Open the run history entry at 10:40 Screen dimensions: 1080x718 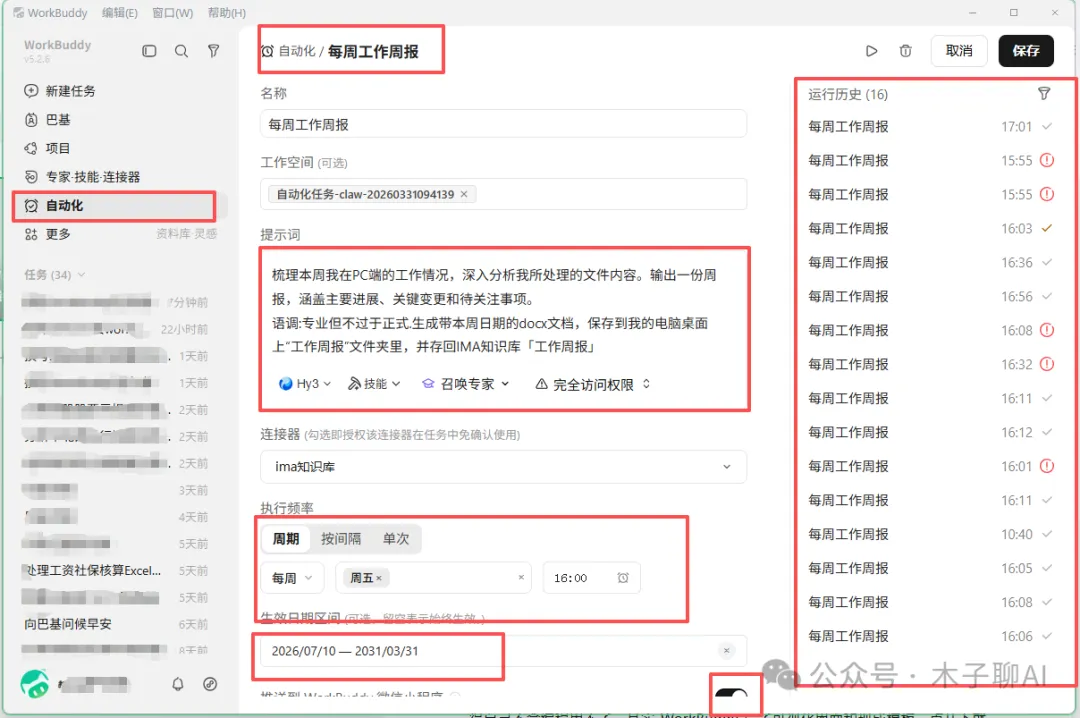(x=930, y=534)
